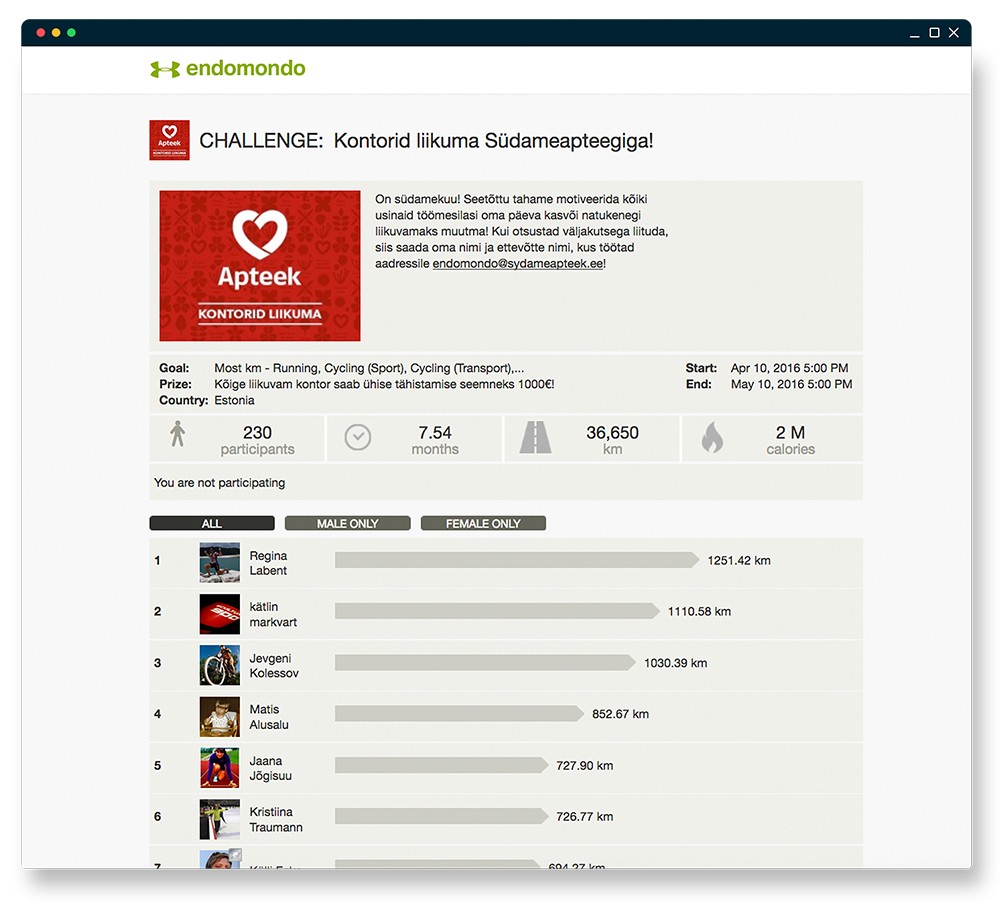Open Matis Alusalu's avatar

click(220, 717)
